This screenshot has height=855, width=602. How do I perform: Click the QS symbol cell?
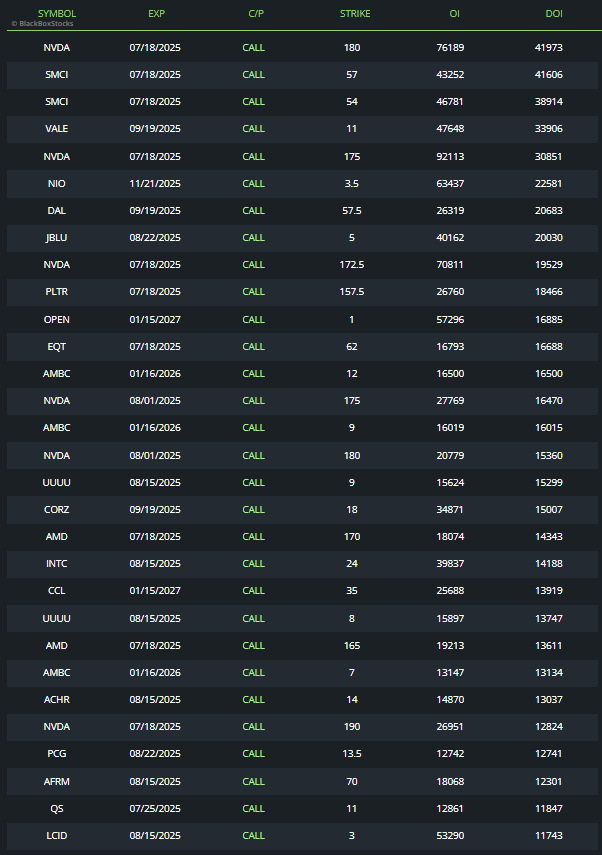[57, 809]
